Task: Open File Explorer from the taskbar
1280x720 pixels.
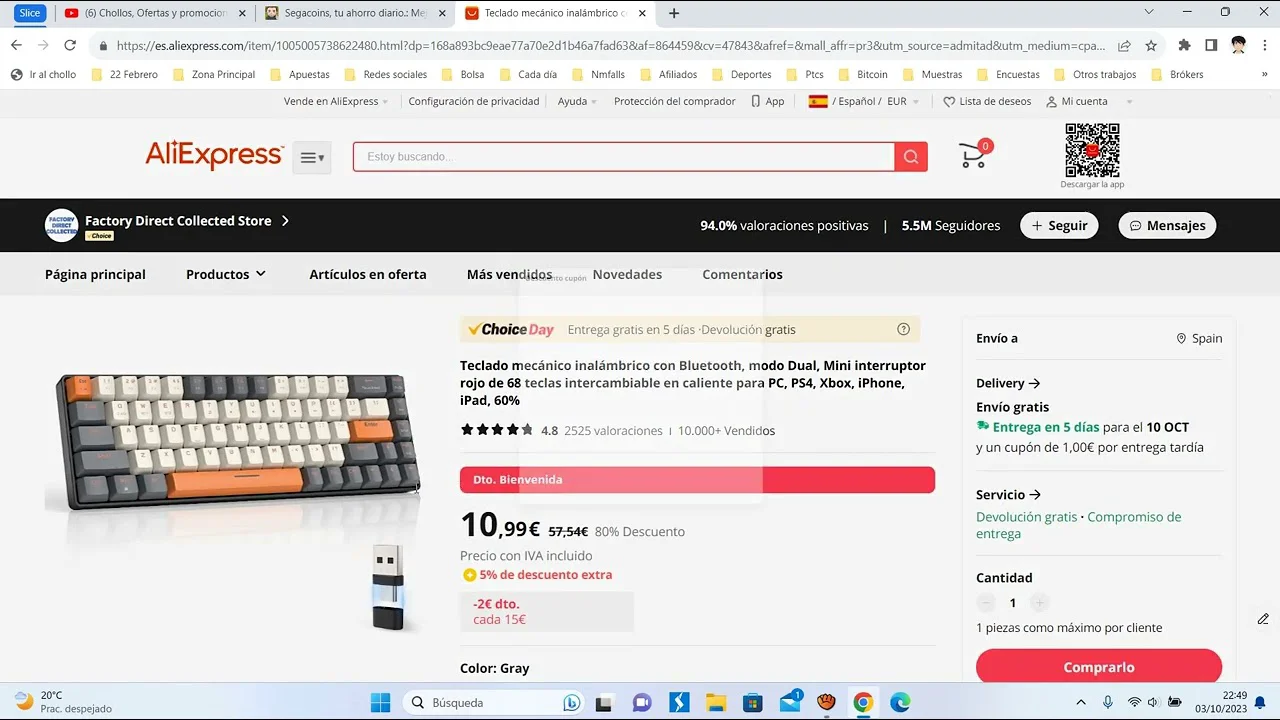Action: click(715, 702)
